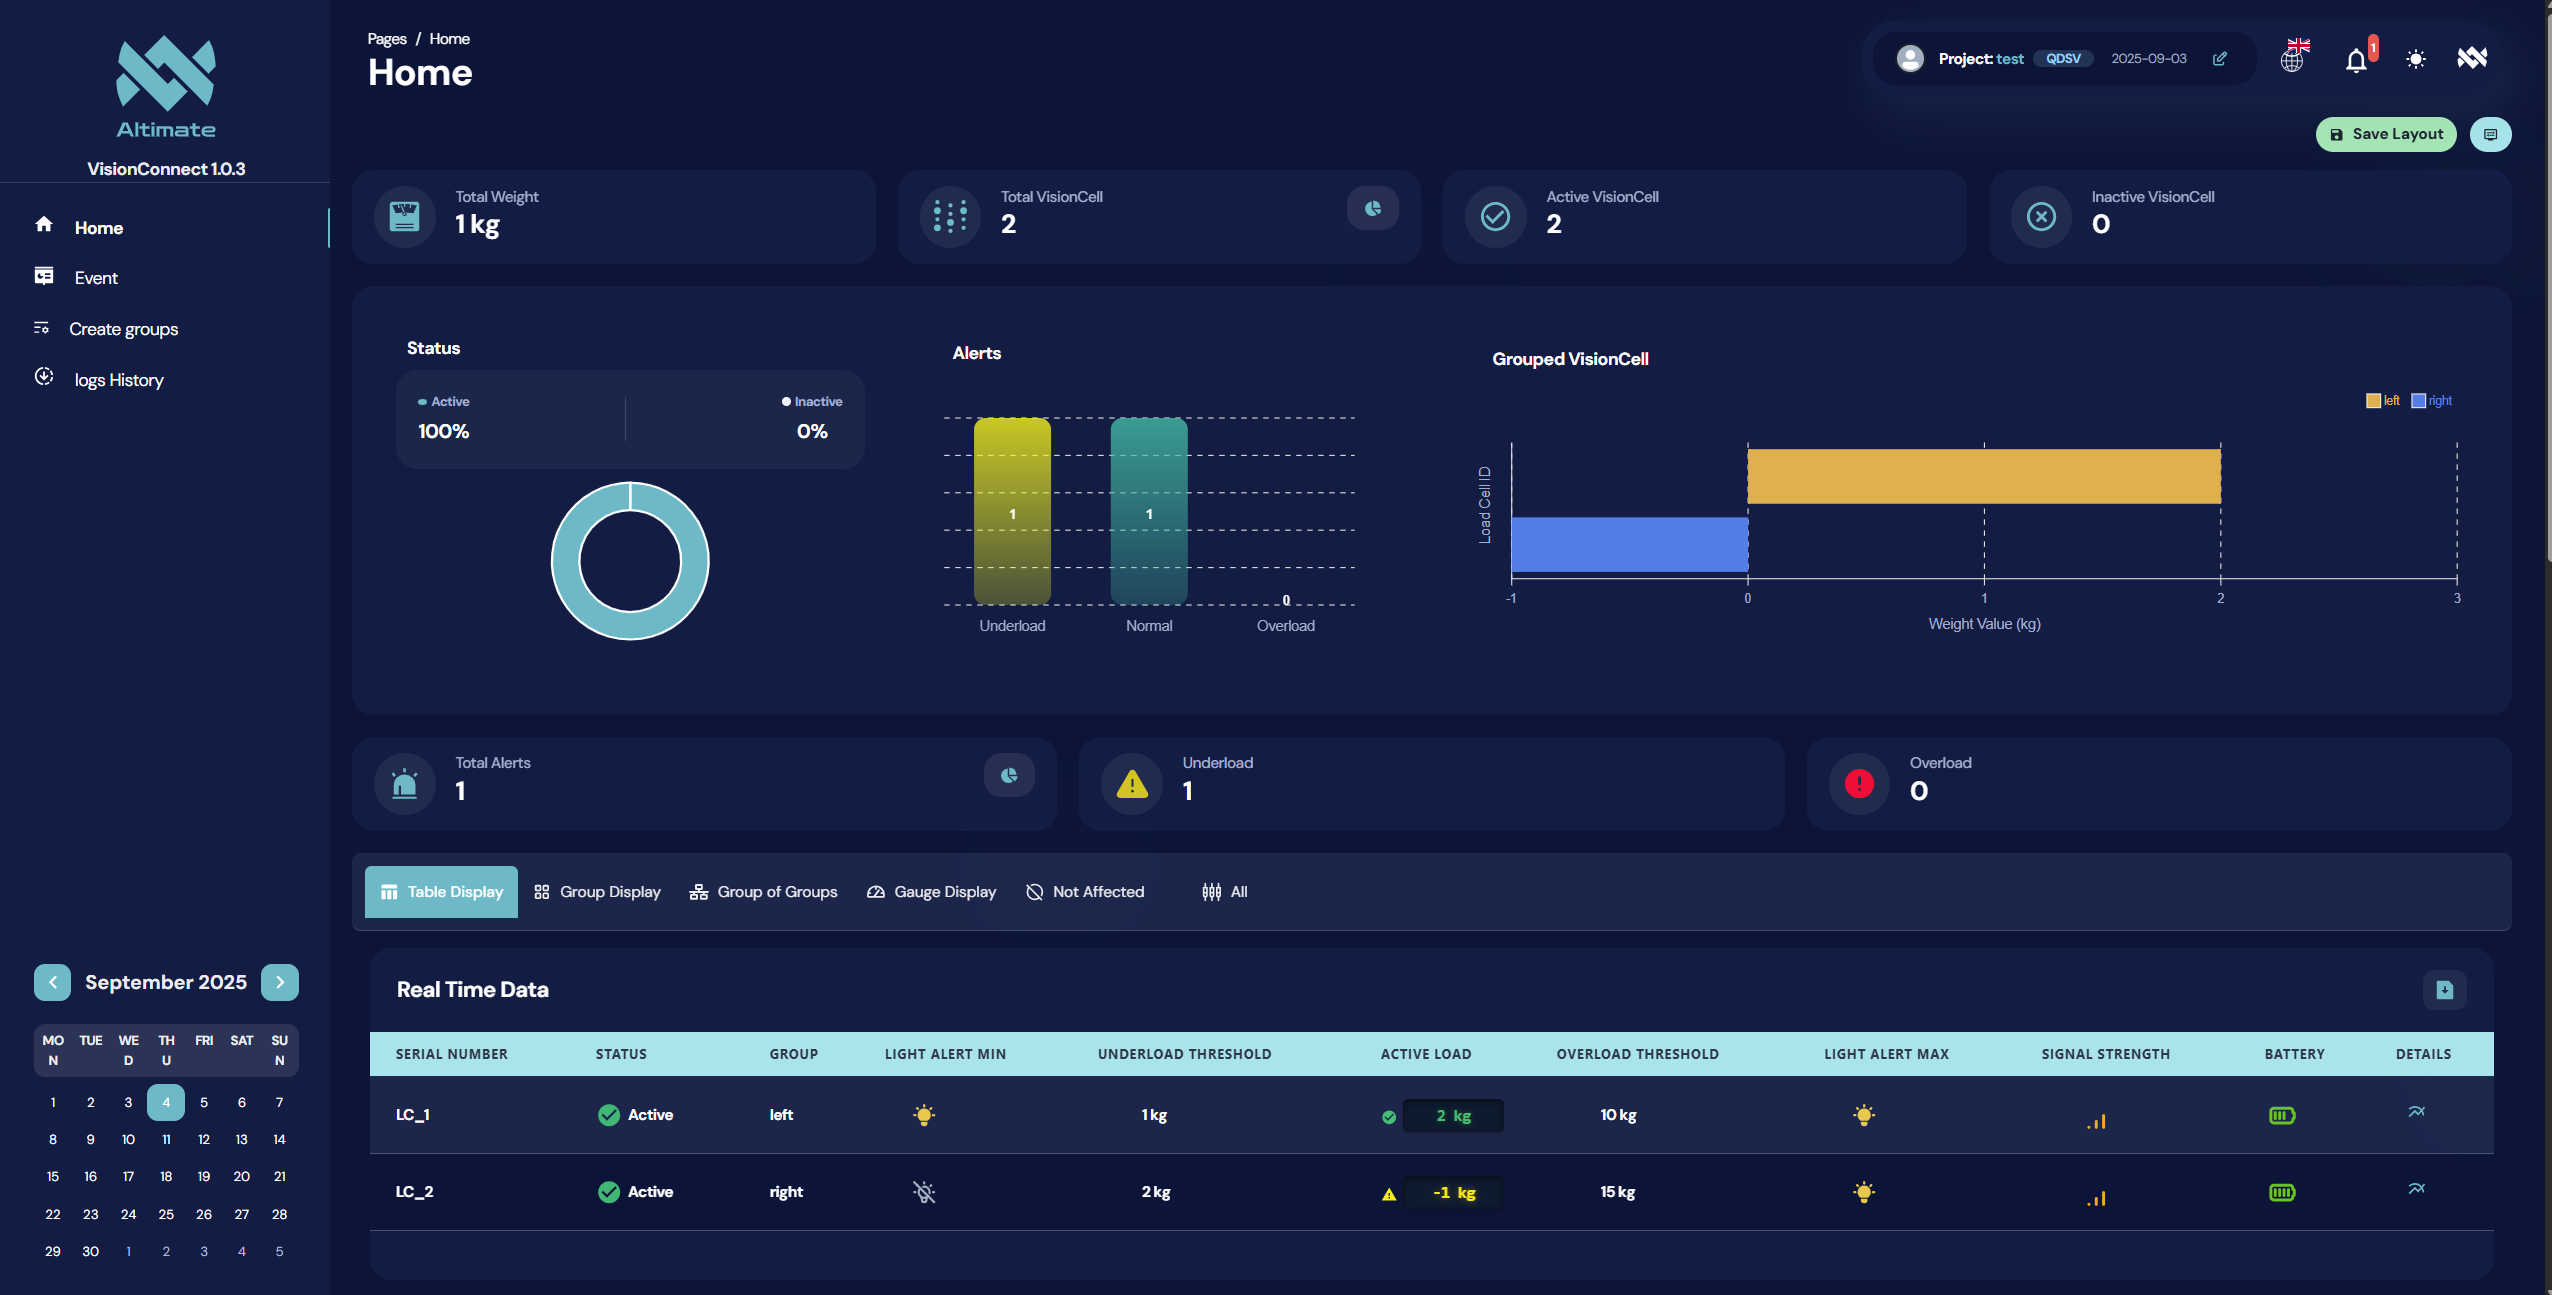Toggle the light/dark theme sun icon

[2416, 59]
